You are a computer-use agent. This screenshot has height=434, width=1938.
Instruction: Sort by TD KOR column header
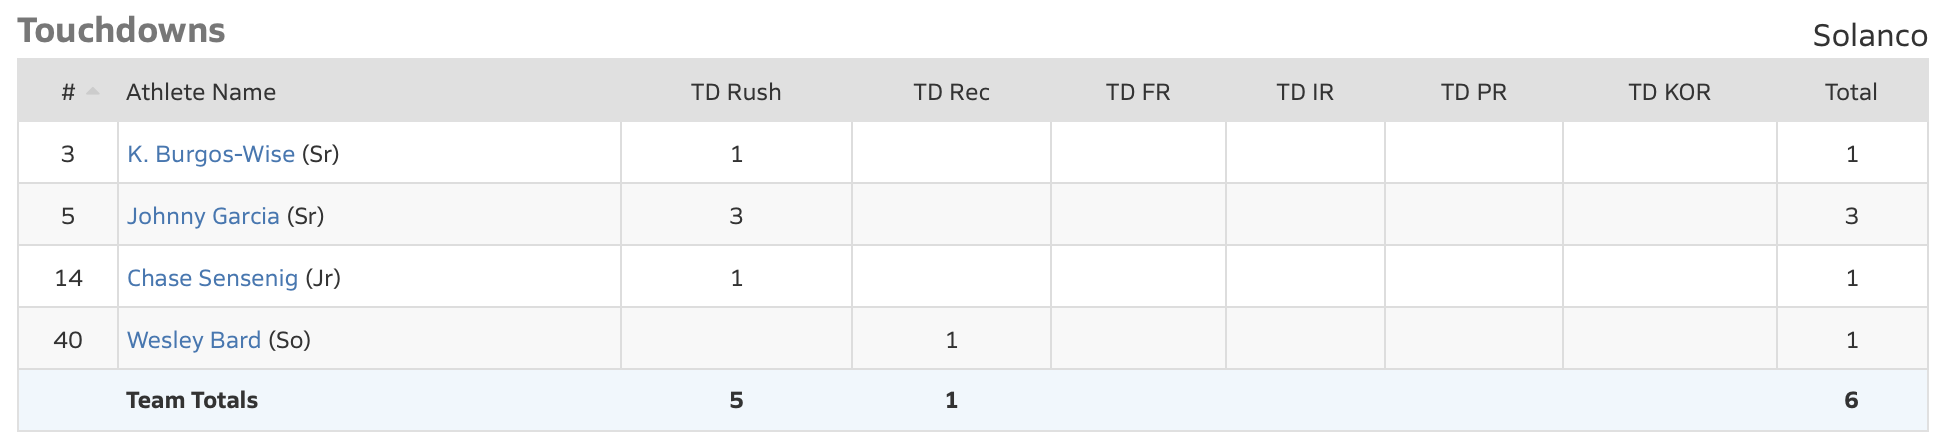1669,92
